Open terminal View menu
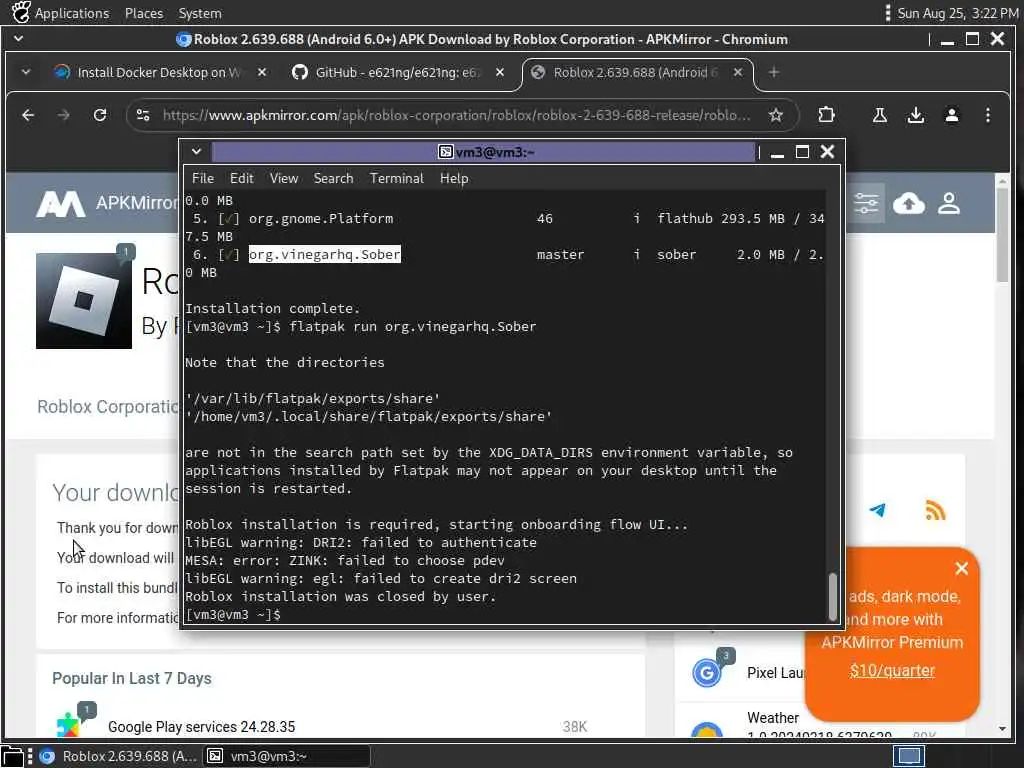Screen dimensions: 1024x768 [x=284, y=178]
